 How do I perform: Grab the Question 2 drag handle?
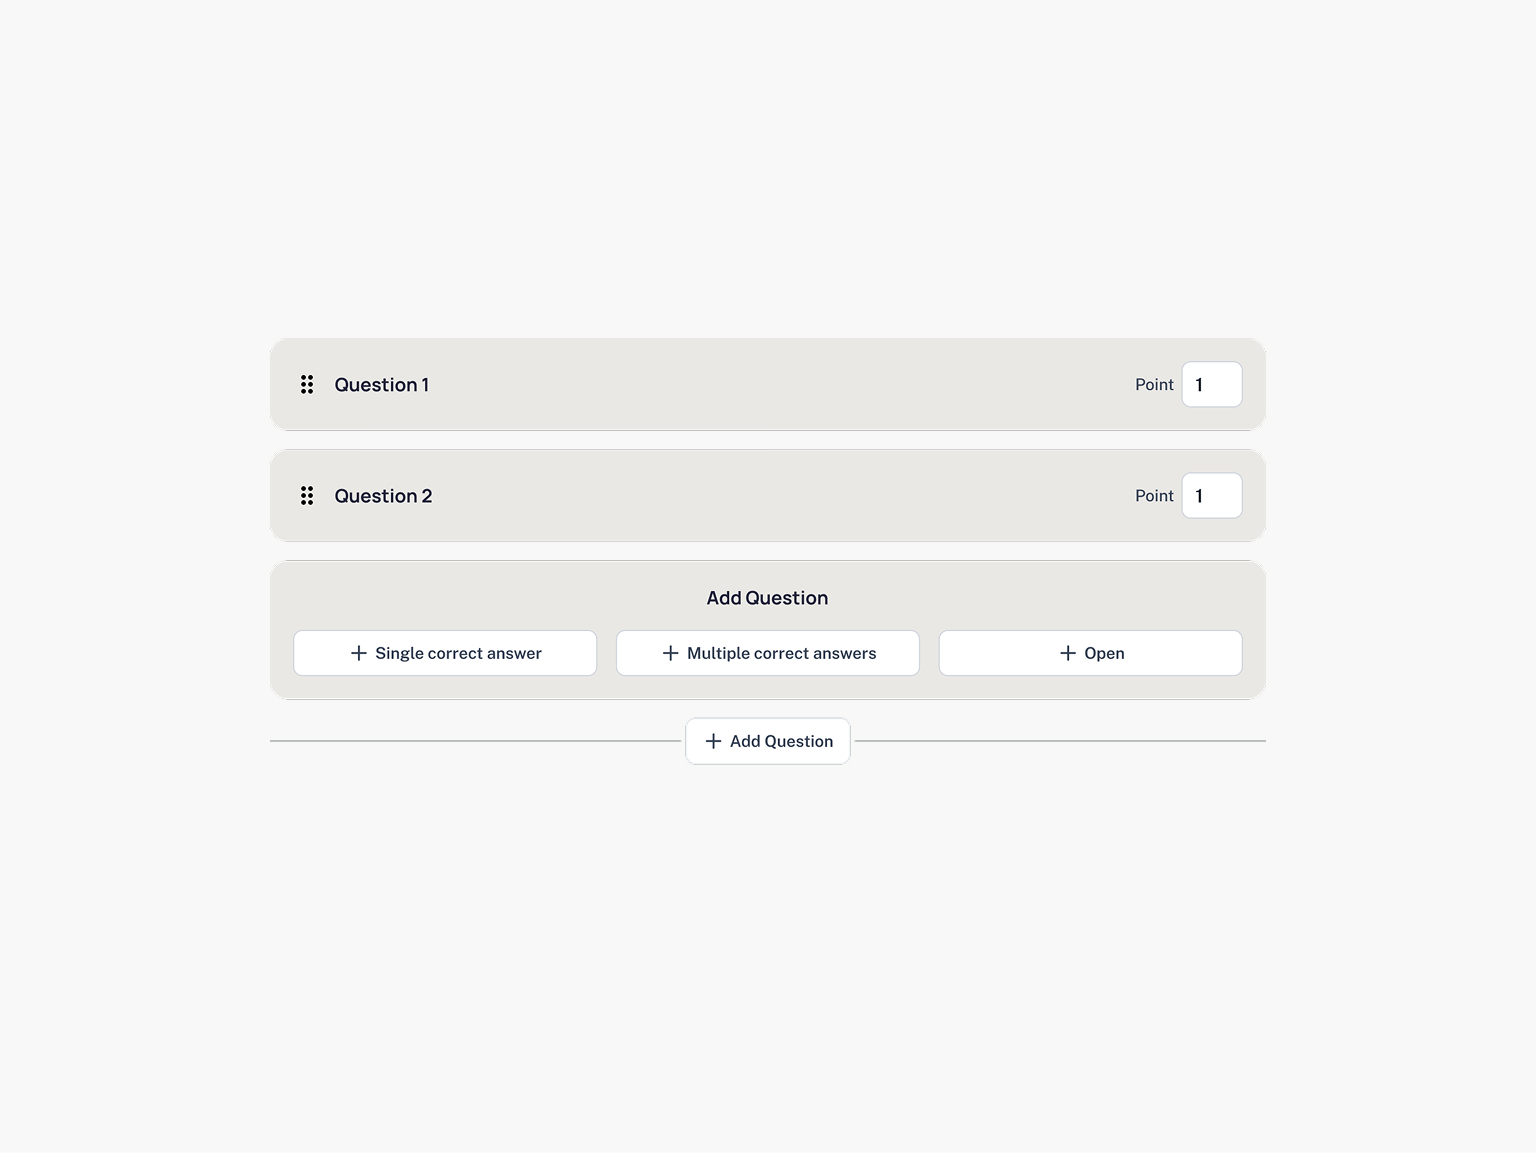[307, 496]
